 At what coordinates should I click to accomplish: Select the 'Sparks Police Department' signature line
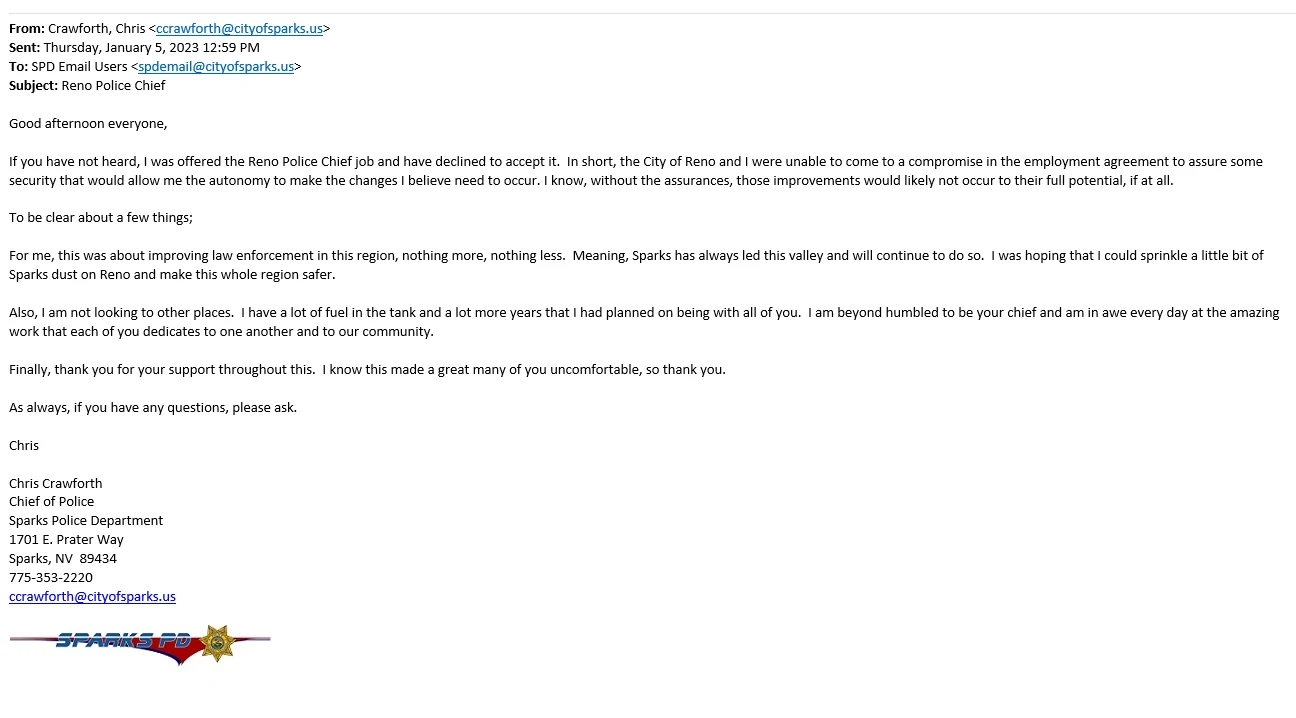86,521
